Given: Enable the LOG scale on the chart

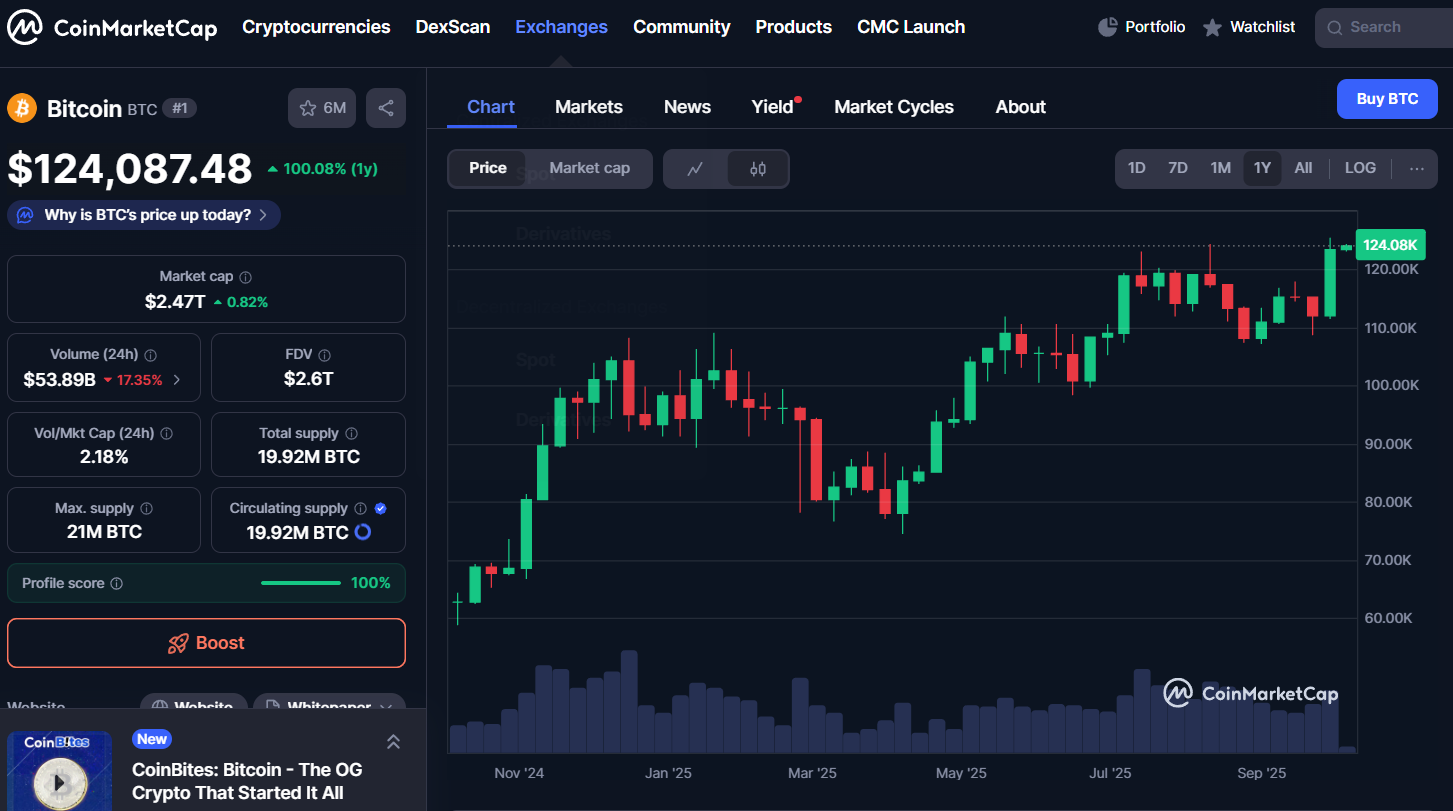Looking at the screenshot, I should [x=1360, y=168].
